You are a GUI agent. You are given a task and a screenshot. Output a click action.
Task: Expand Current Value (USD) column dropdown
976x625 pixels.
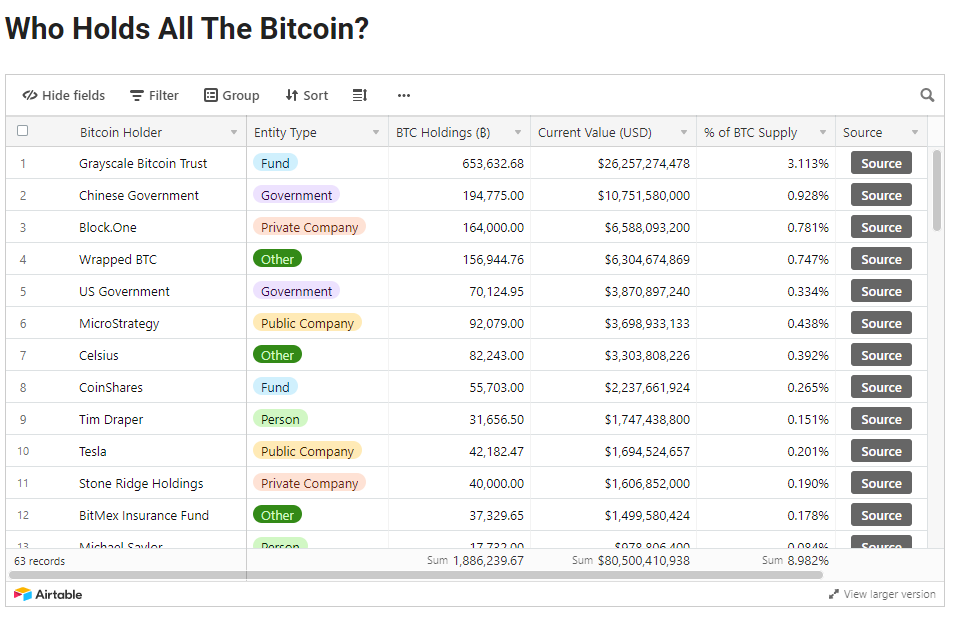click(x=684, y=133)
